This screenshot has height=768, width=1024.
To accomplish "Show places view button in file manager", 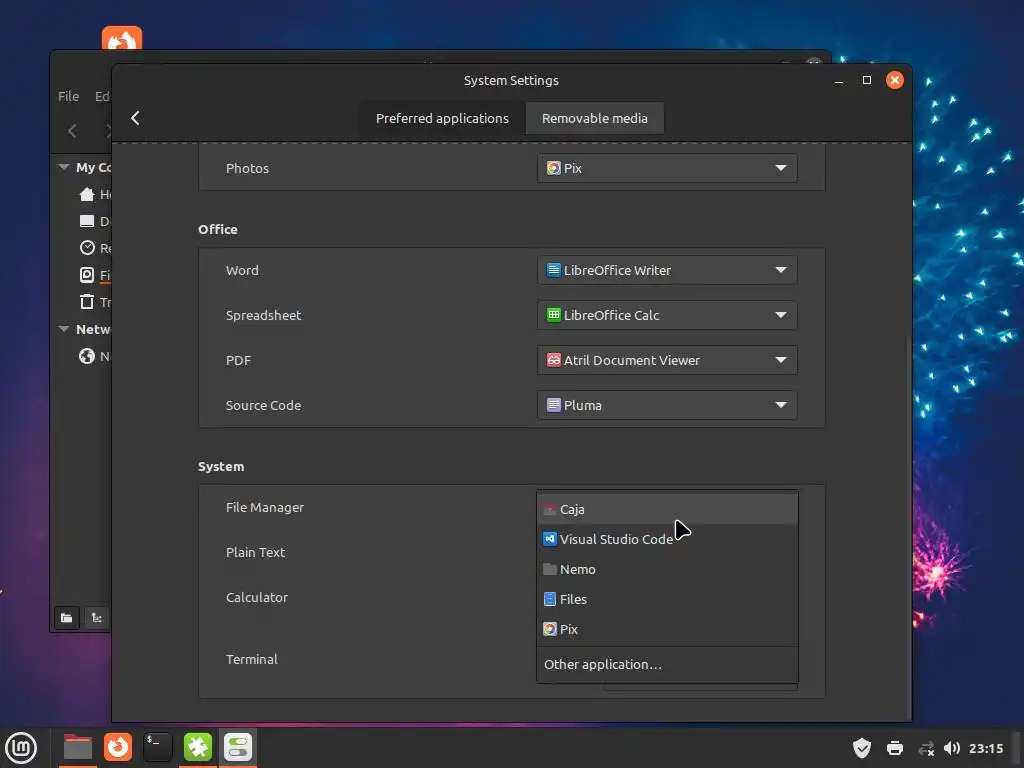I will click(x=67, y=618).
